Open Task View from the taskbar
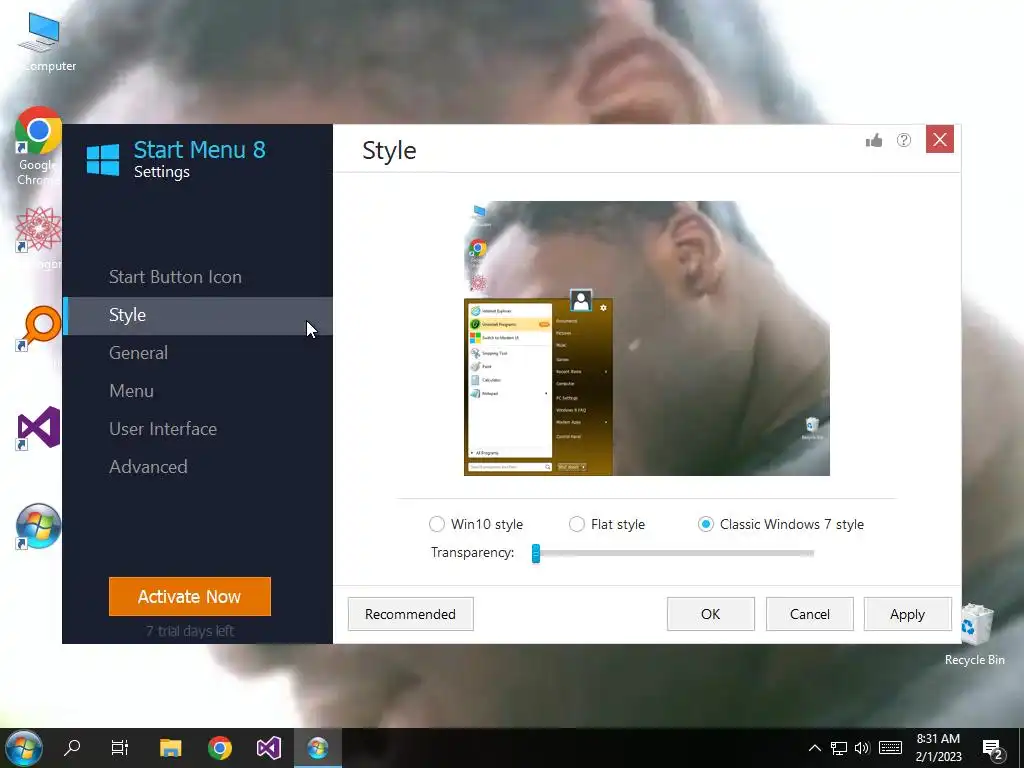1024x768 pixels. tap(120, 747)
